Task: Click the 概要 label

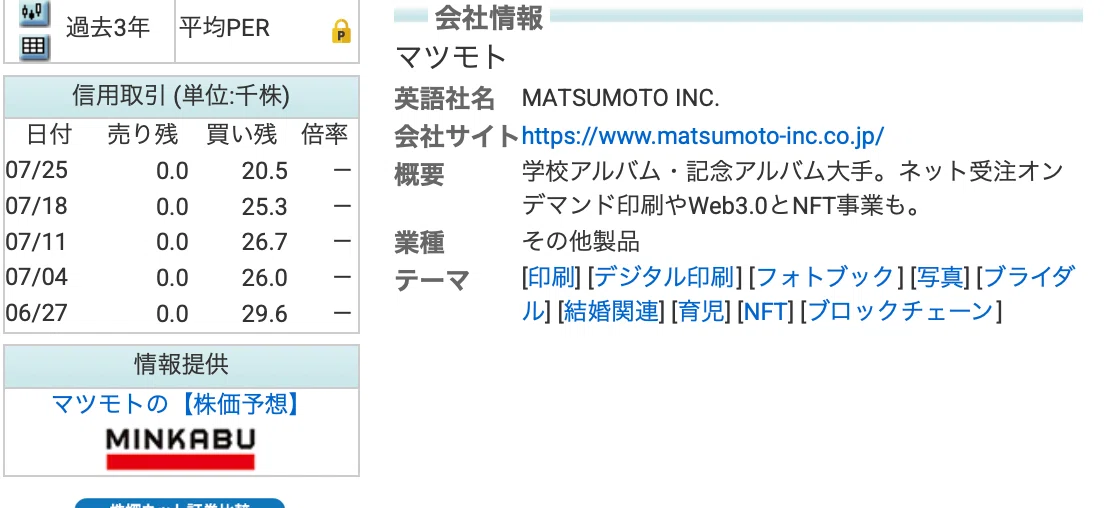Action: pos(419,174)
